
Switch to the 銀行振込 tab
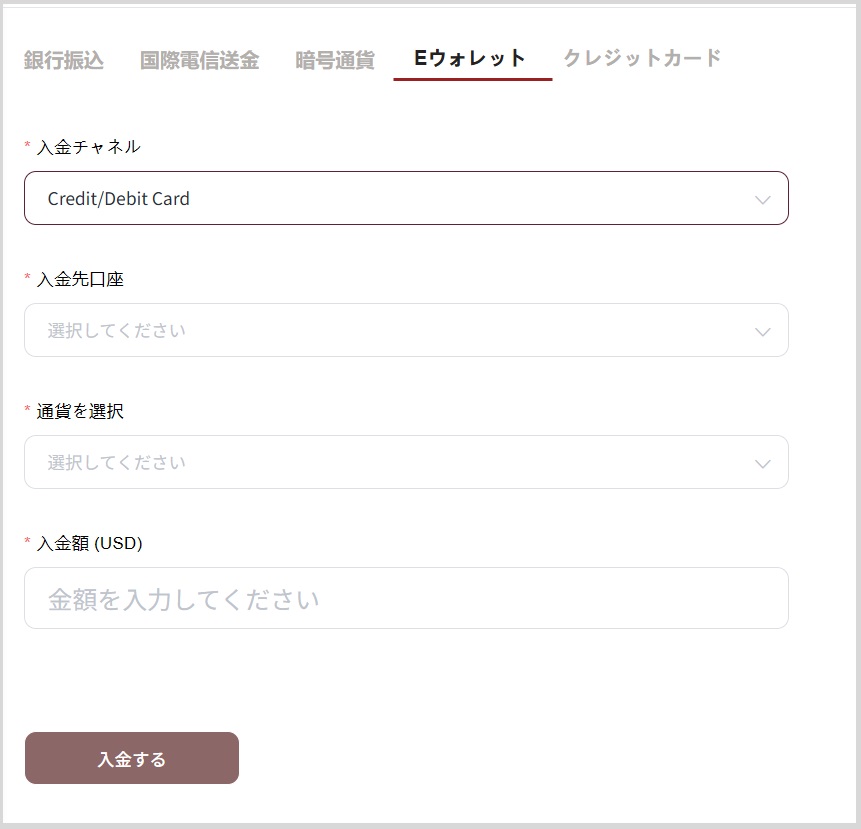pos(64,60)
